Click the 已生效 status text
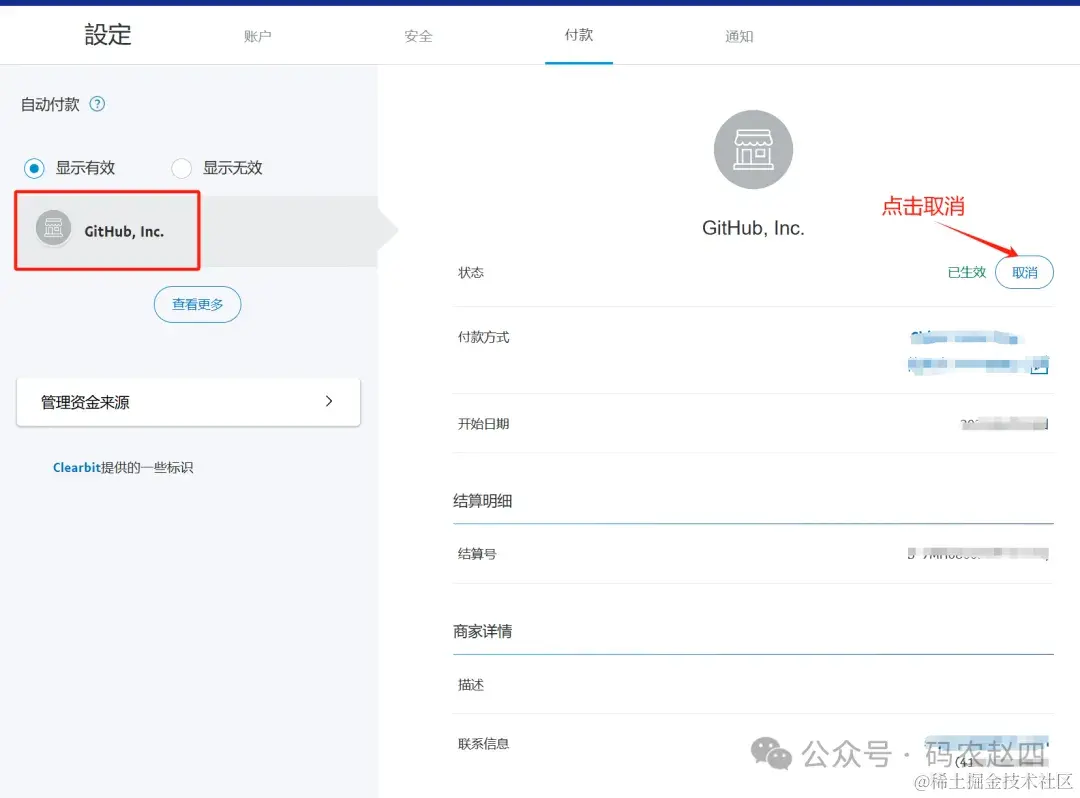The image size is (1080, 798). tap(966, 271)
